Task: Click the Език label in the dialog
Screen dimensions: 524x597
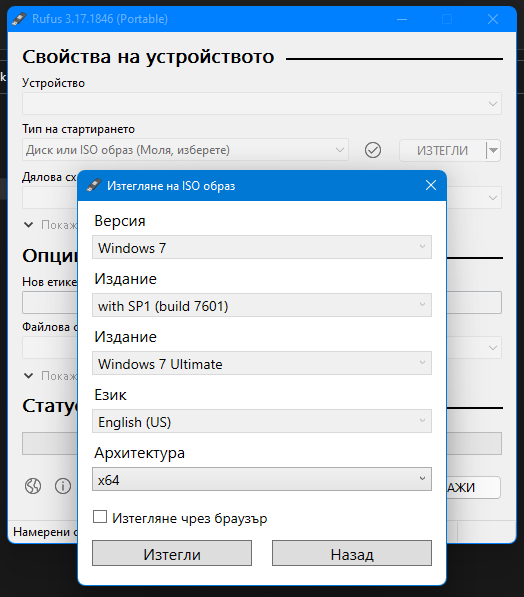Action: 110,395
